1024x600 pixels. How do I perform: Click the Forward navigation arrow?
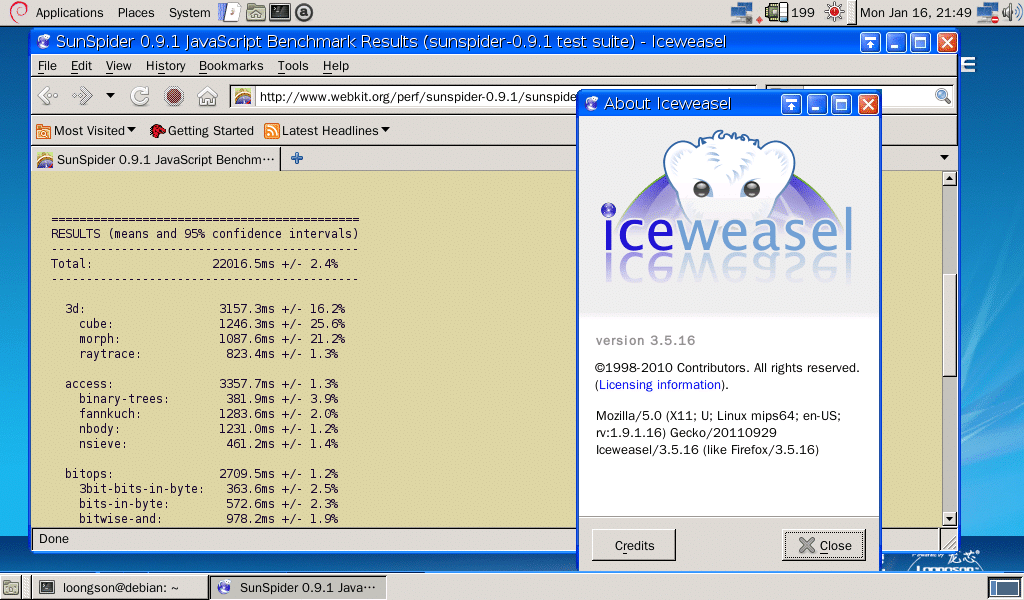pos(82,97)
